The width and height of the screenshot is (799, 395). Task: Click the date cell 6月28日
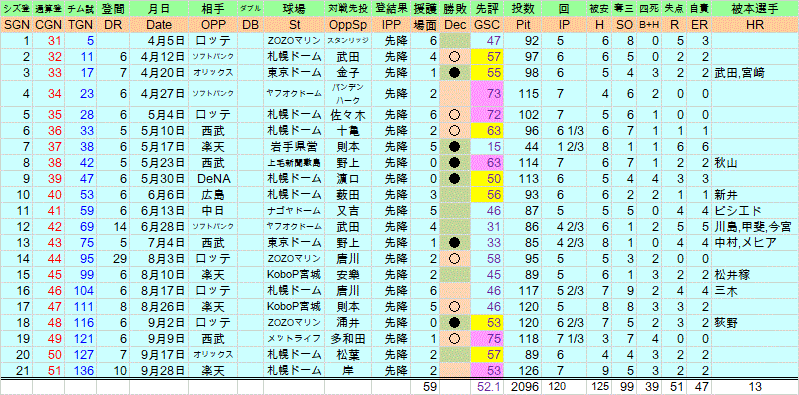coord(158,226)
